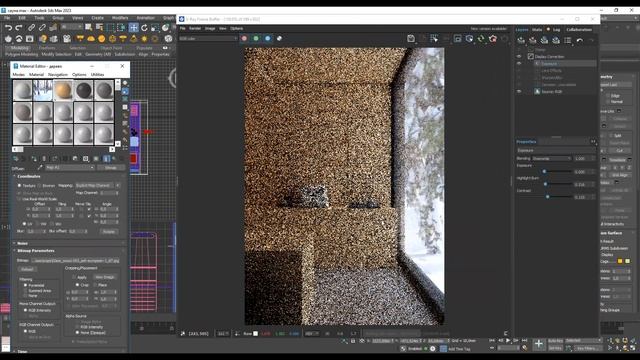
Task: Click the Reload button under Bitmap path
Action: pyautogui.click(x=27, y=269)
